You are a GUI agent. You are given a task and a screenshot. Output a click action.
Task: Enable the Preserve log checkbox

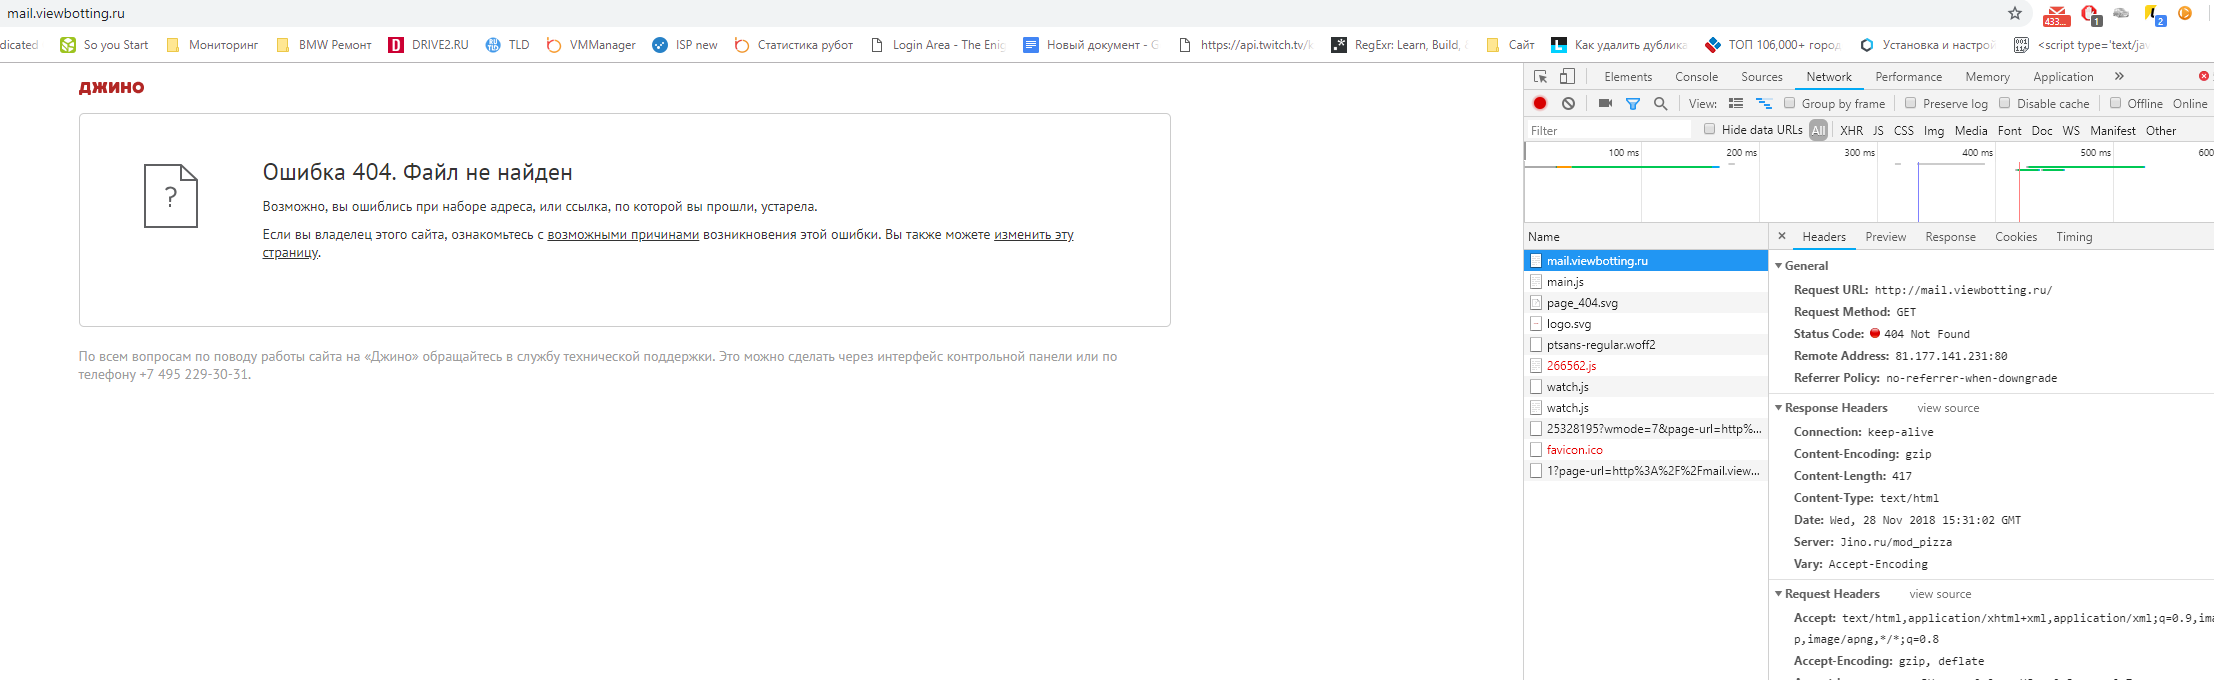[1911, 103]
